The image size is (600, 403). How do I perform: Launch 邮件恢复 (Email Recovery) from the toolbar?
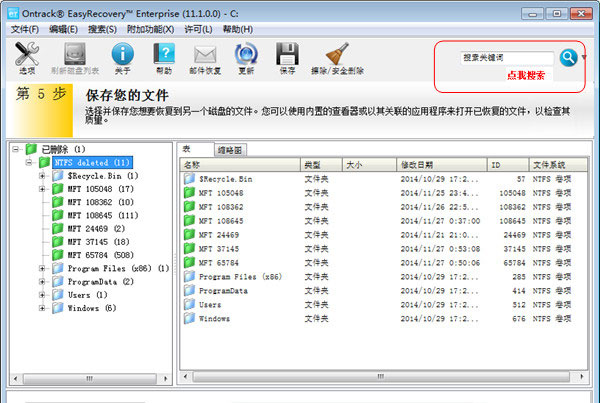coord(205,59)
